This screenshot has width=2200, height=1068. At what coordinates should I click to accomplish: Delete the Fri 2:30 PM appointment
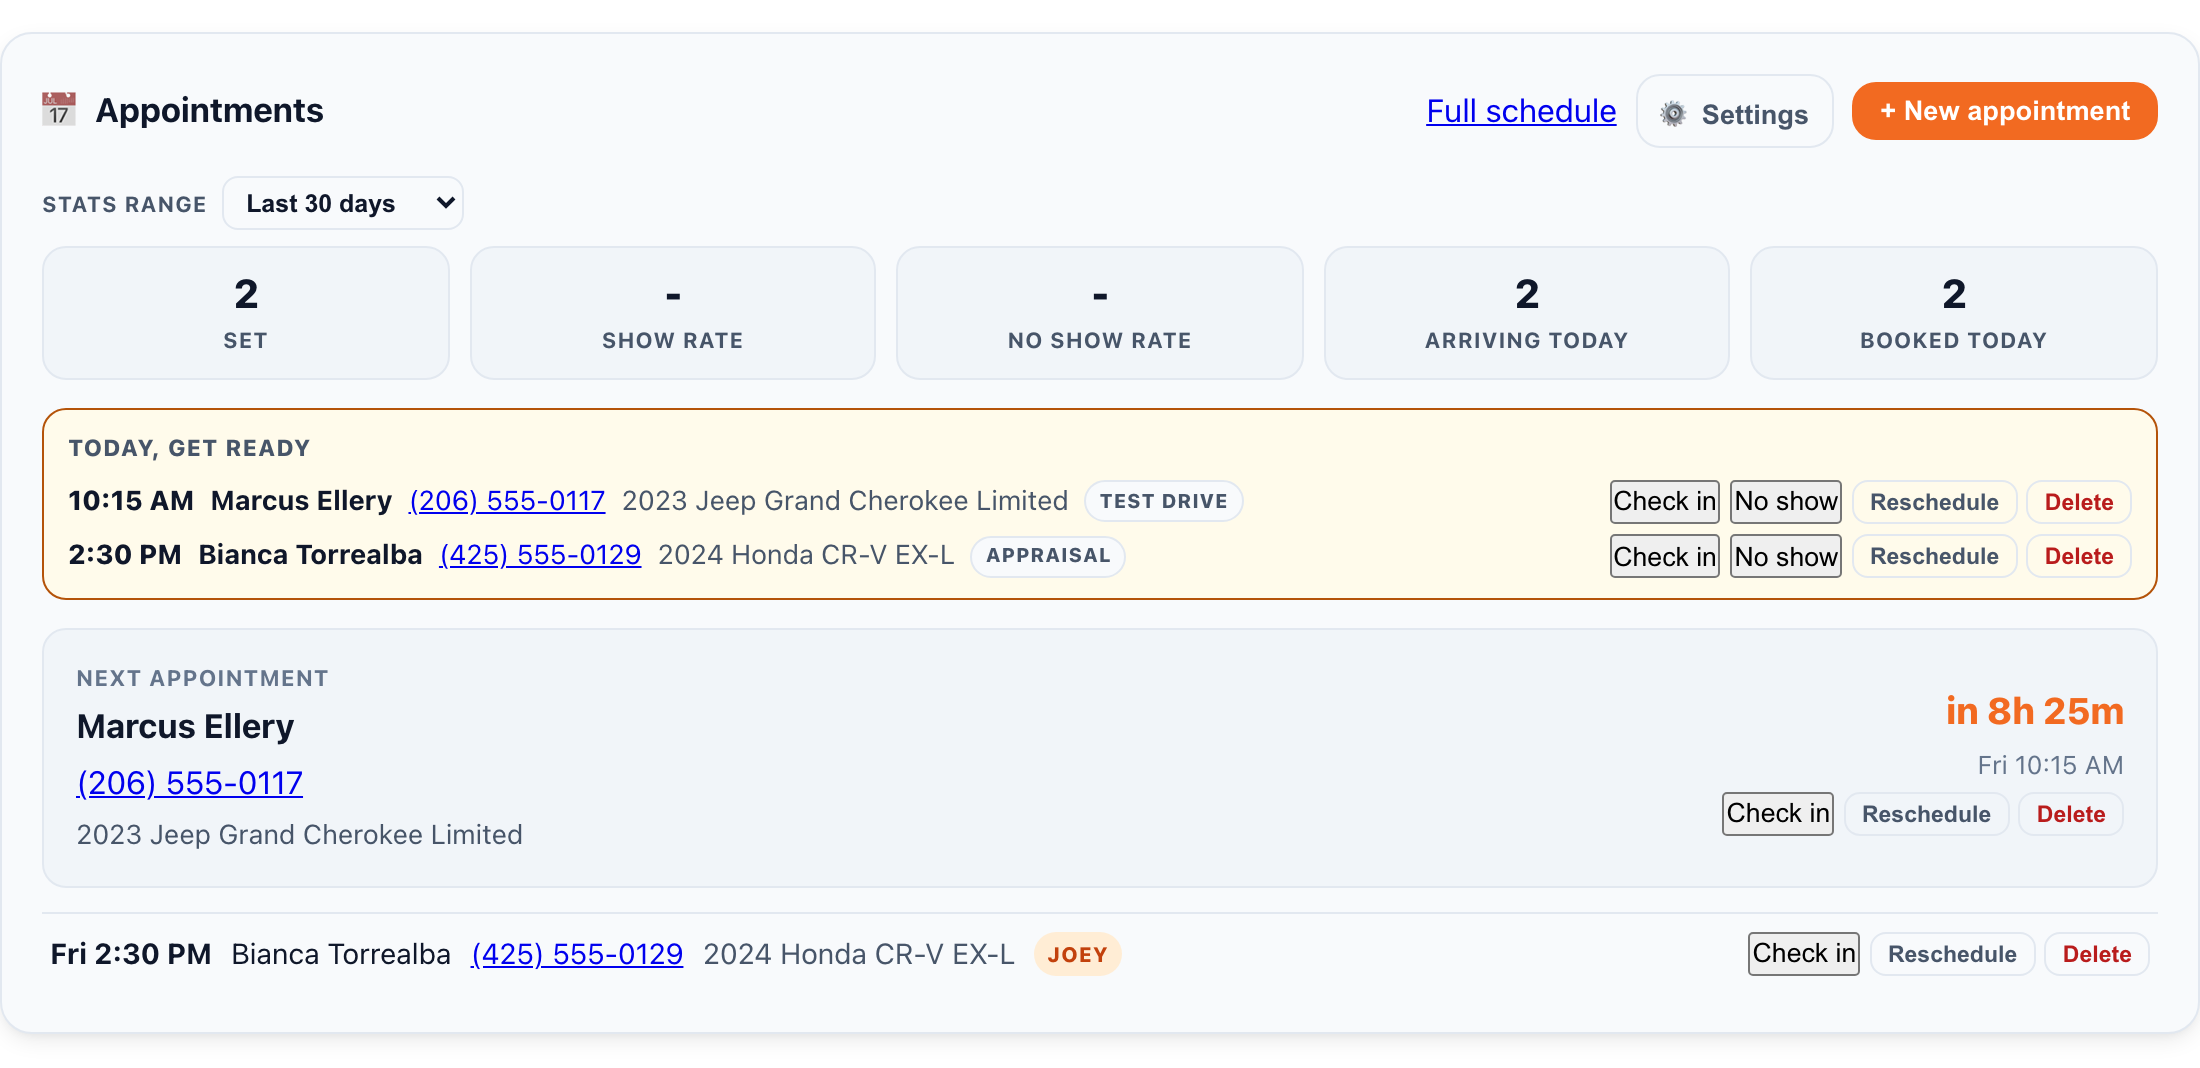click(2096, 954)
